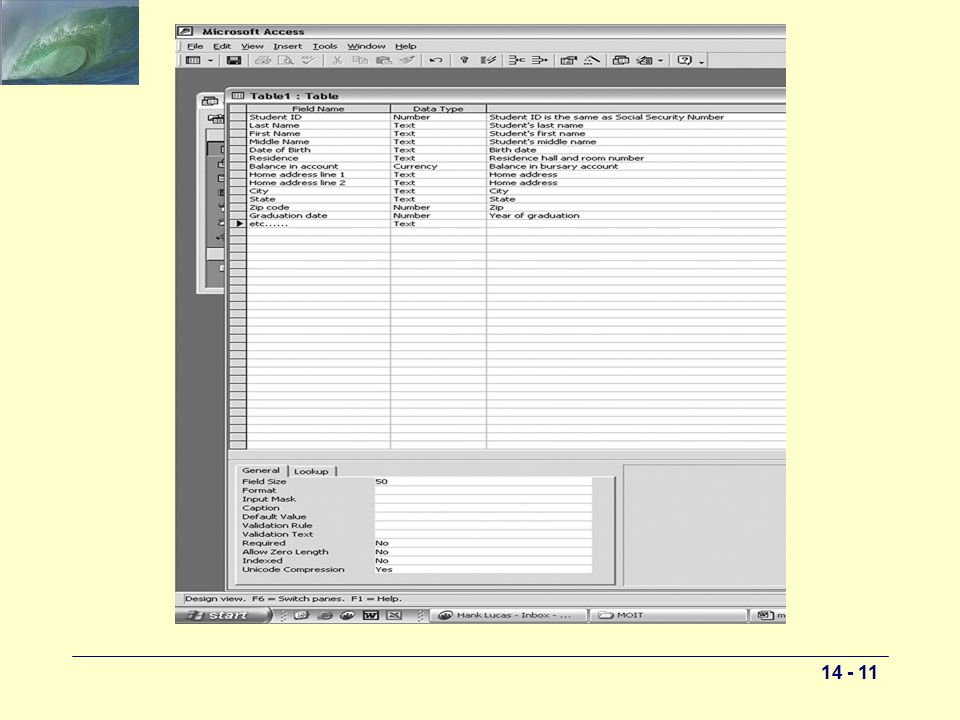Viewport: 960px width, 720px height.
Task: Undo the last action with toolbar arrow
Action: (x=436, y=60)
